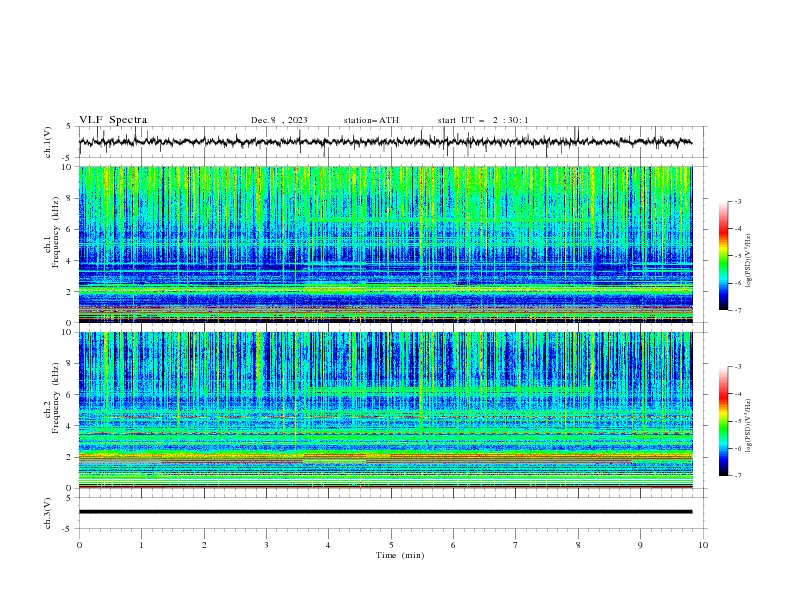Viewport: 792px width, 612px height.
Task: Click the '-3' label on ch.1 colorbar
Action: pyautogui.click(x=737, y=201)
